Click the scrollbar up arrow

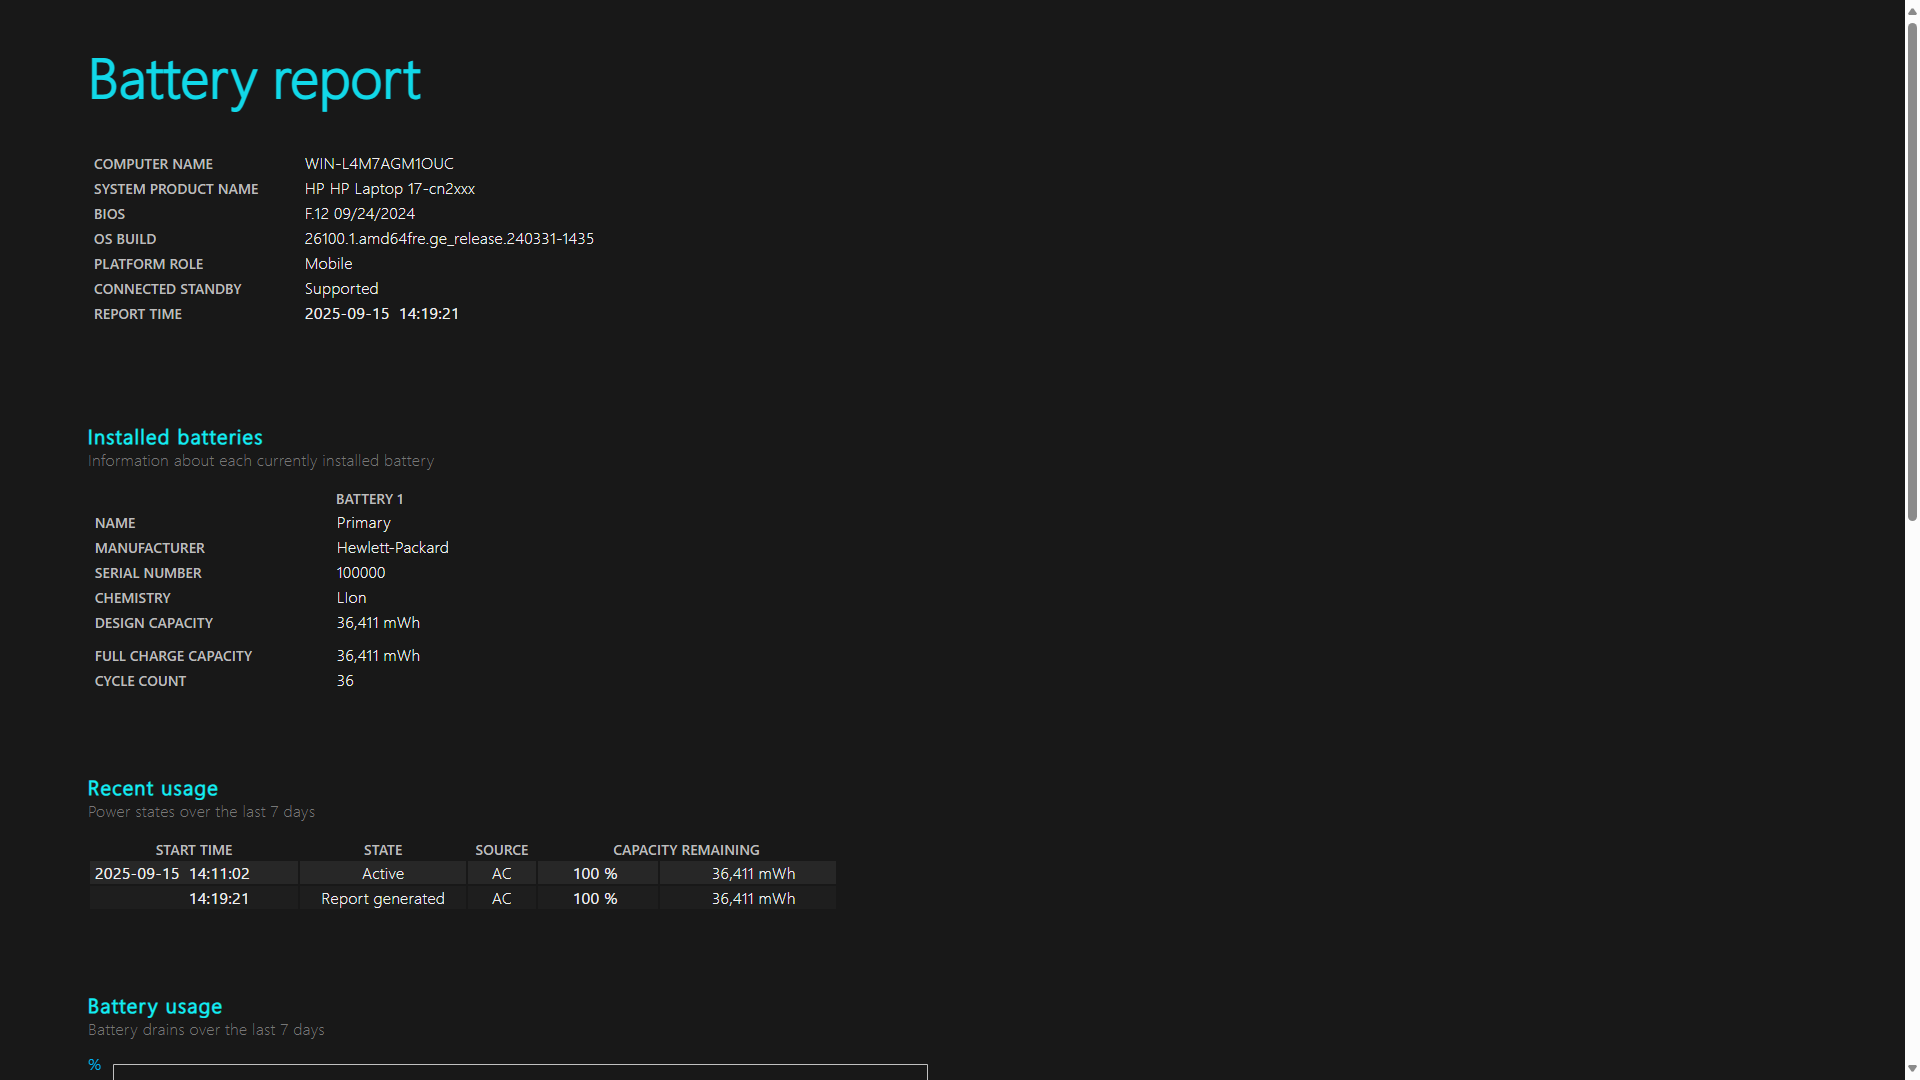coord(1911,8)
